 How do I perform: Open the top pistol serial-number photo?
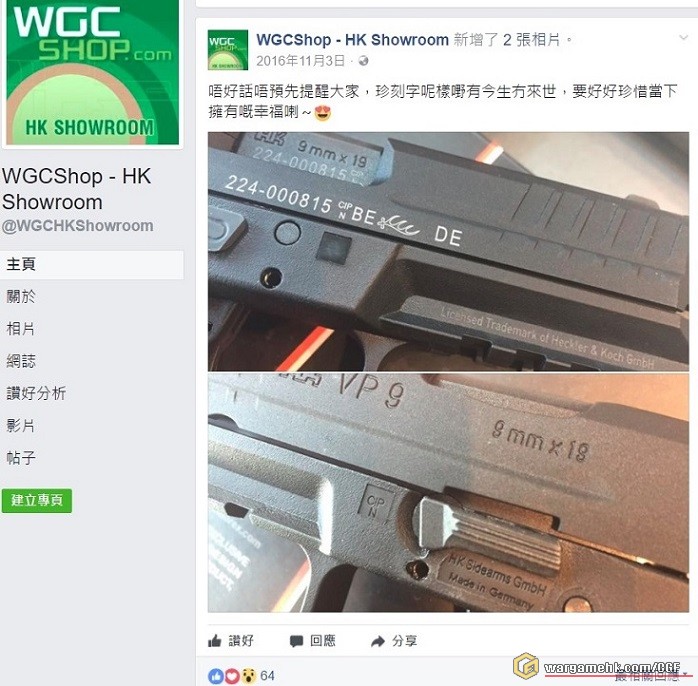click(448, 252)
